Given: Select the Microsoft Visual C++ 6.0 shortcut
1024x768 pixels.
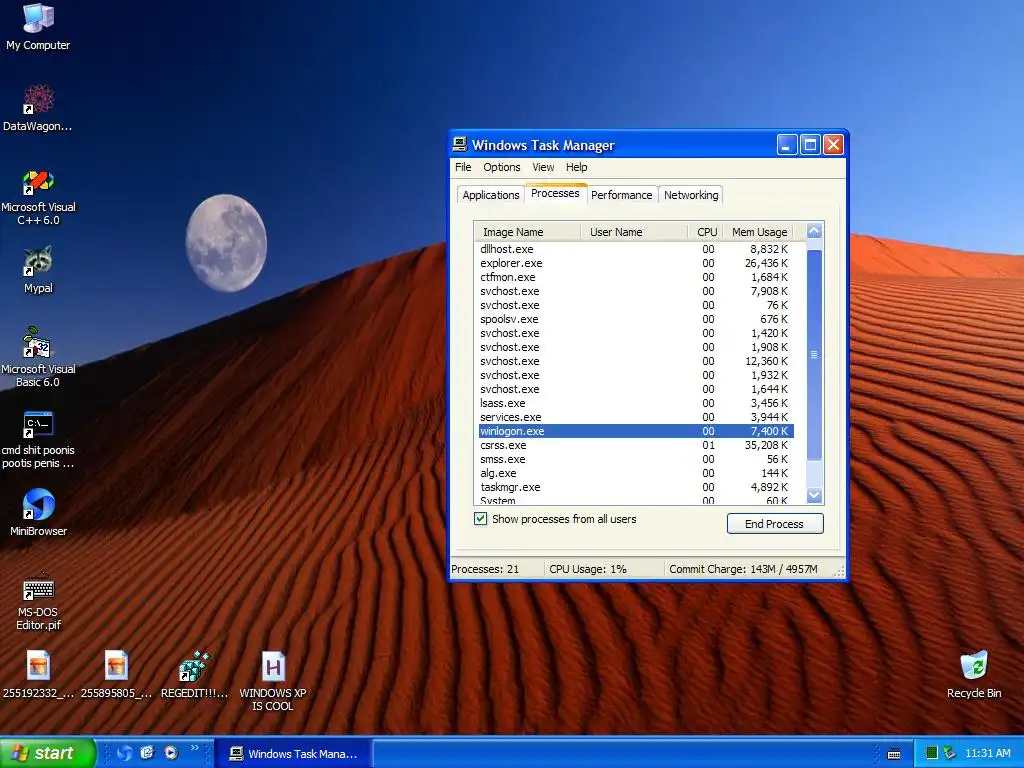Looking at the screenshot, I should tap(38, 196).
